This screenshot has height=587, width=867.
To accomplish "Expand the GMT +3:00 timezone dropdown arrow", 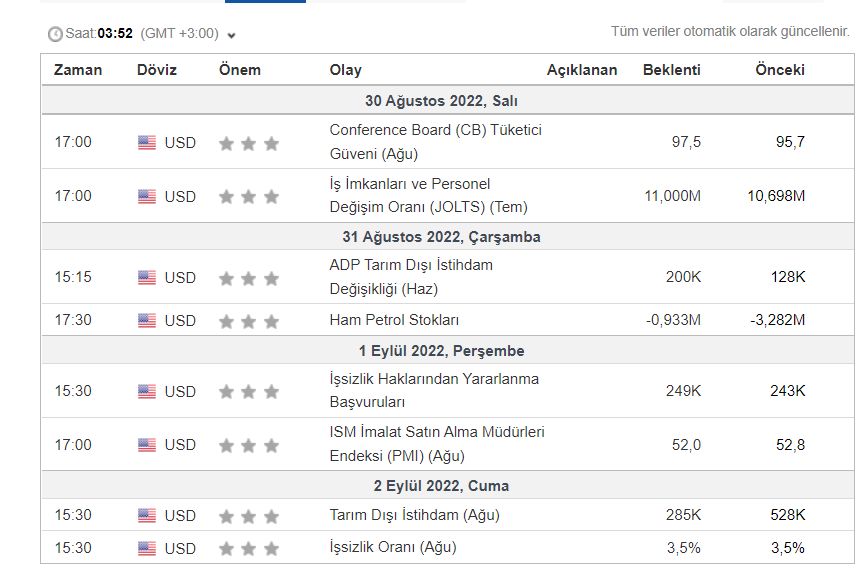I will point(232,35).
